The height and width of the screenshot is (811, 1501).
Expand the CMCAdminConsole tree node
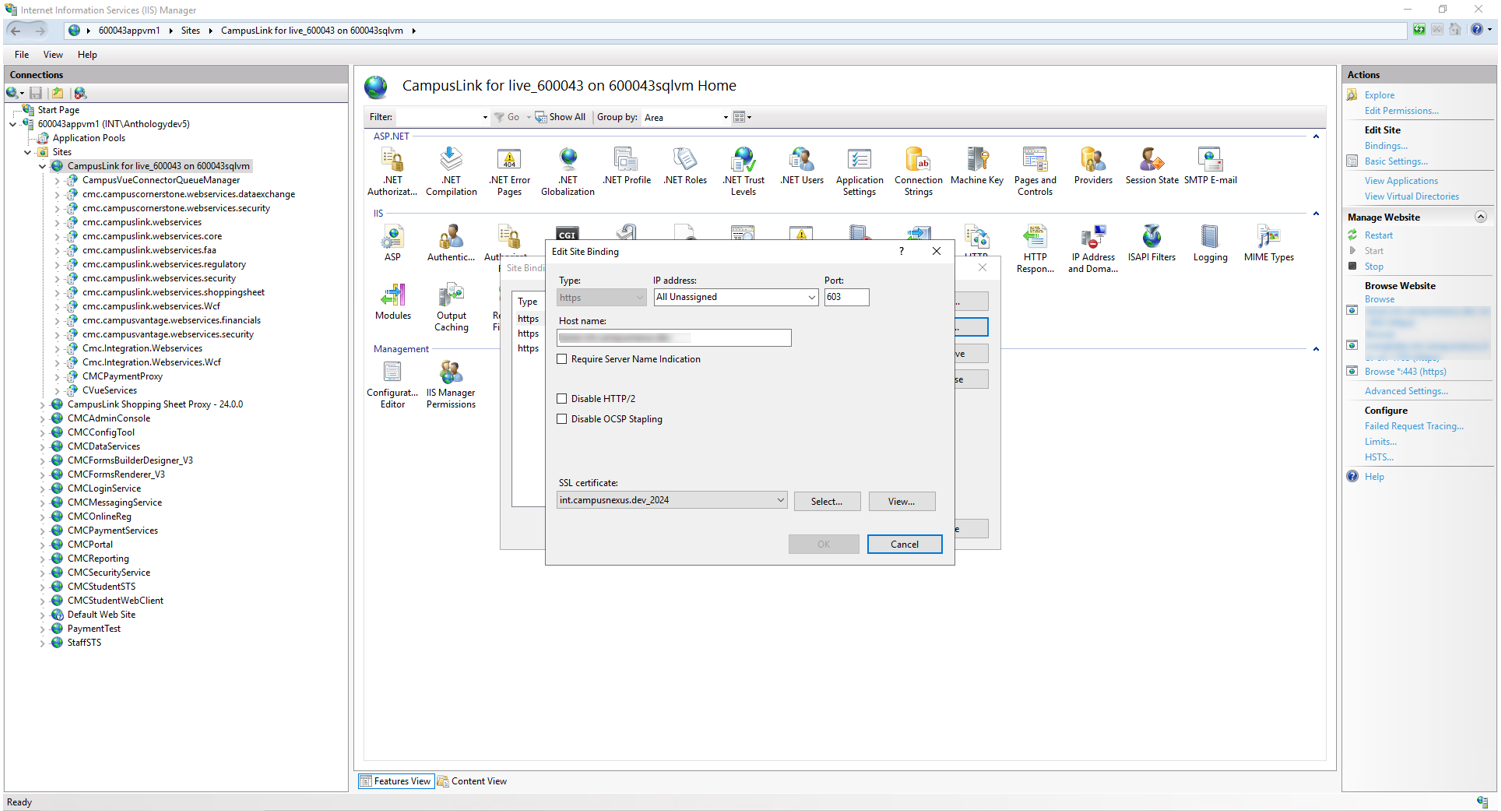pyautogui.click(x=43, y=419)
